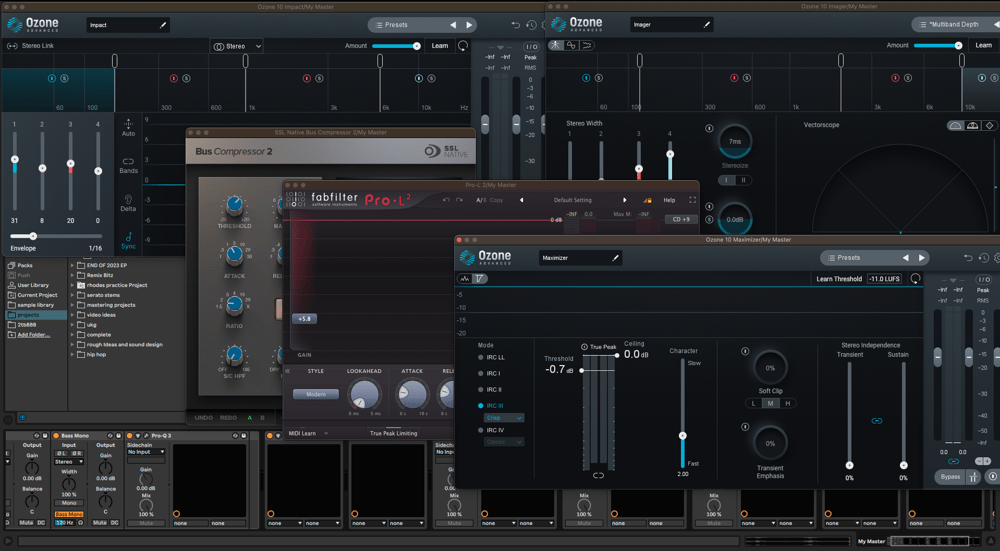Click the Pro-L 2 undo arrow

(x=446, y=200)
